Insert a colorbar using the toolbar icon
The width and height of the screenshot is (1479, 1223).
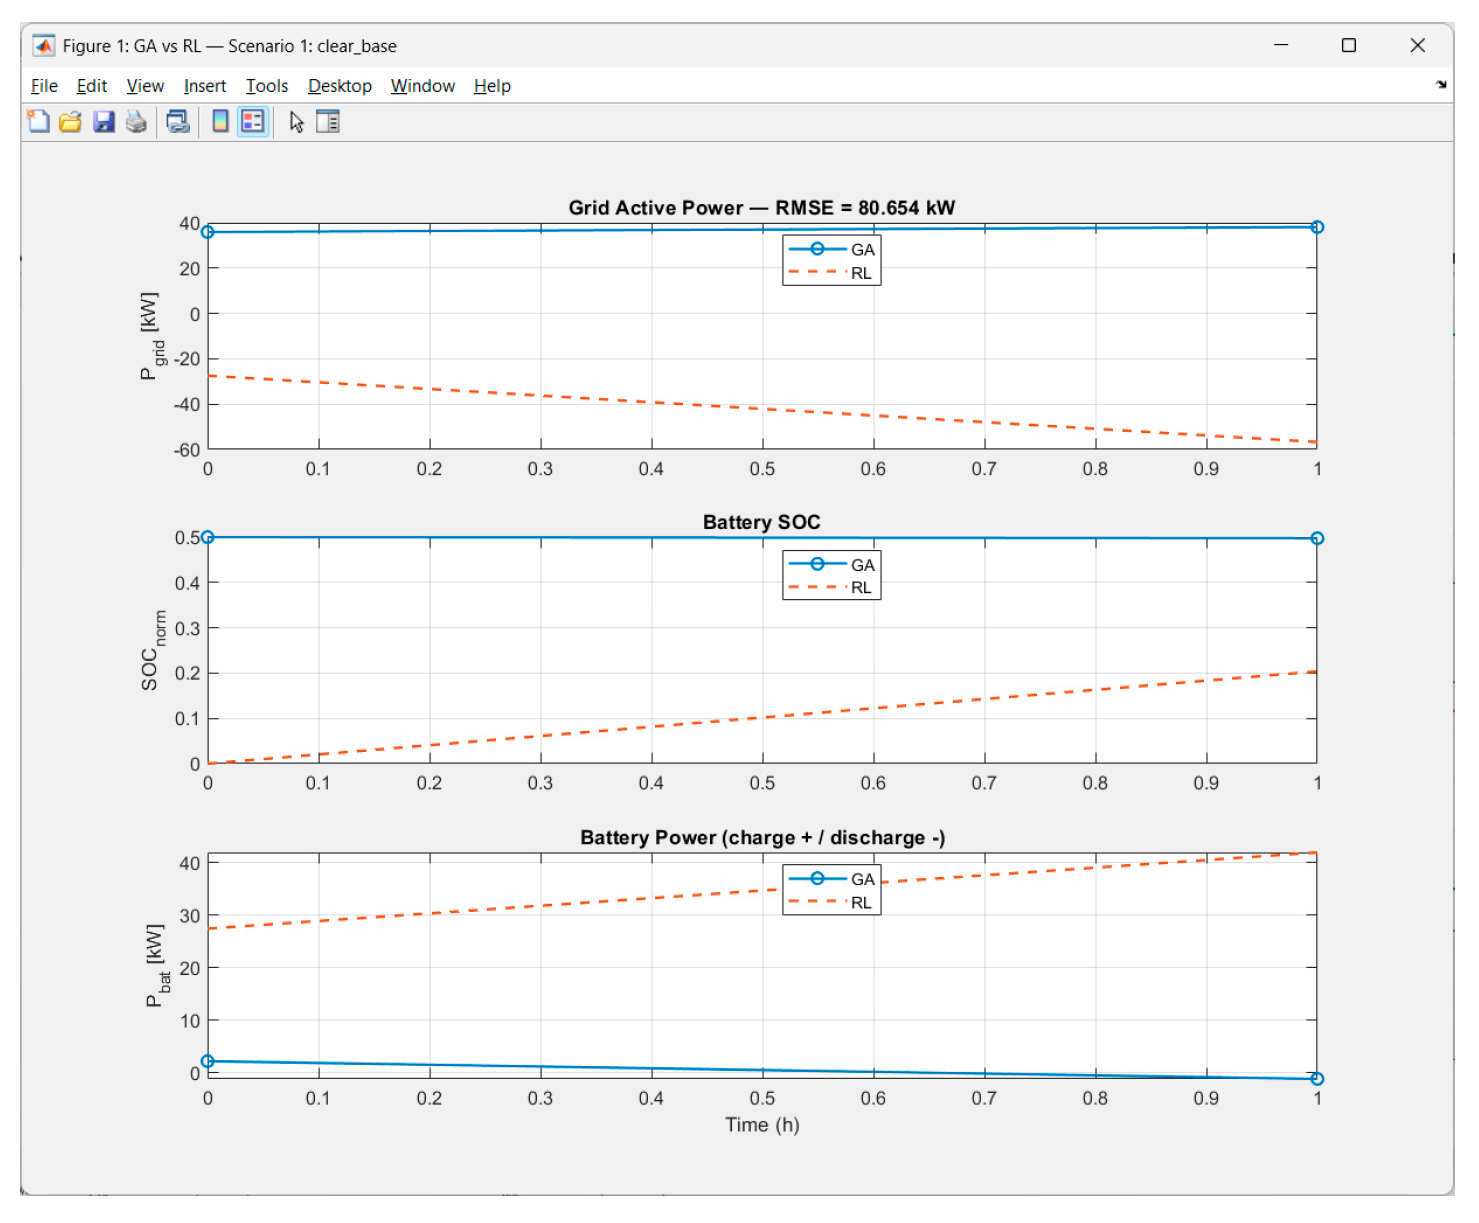point(220,122)
